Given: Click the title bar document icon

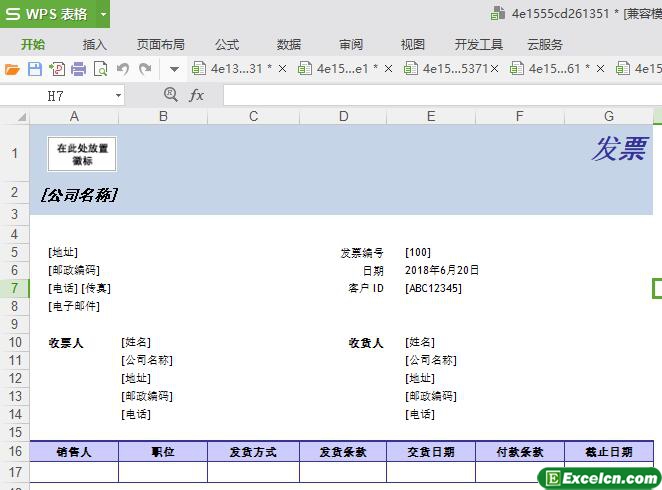Looking at the screenshot, I should 498,14.
